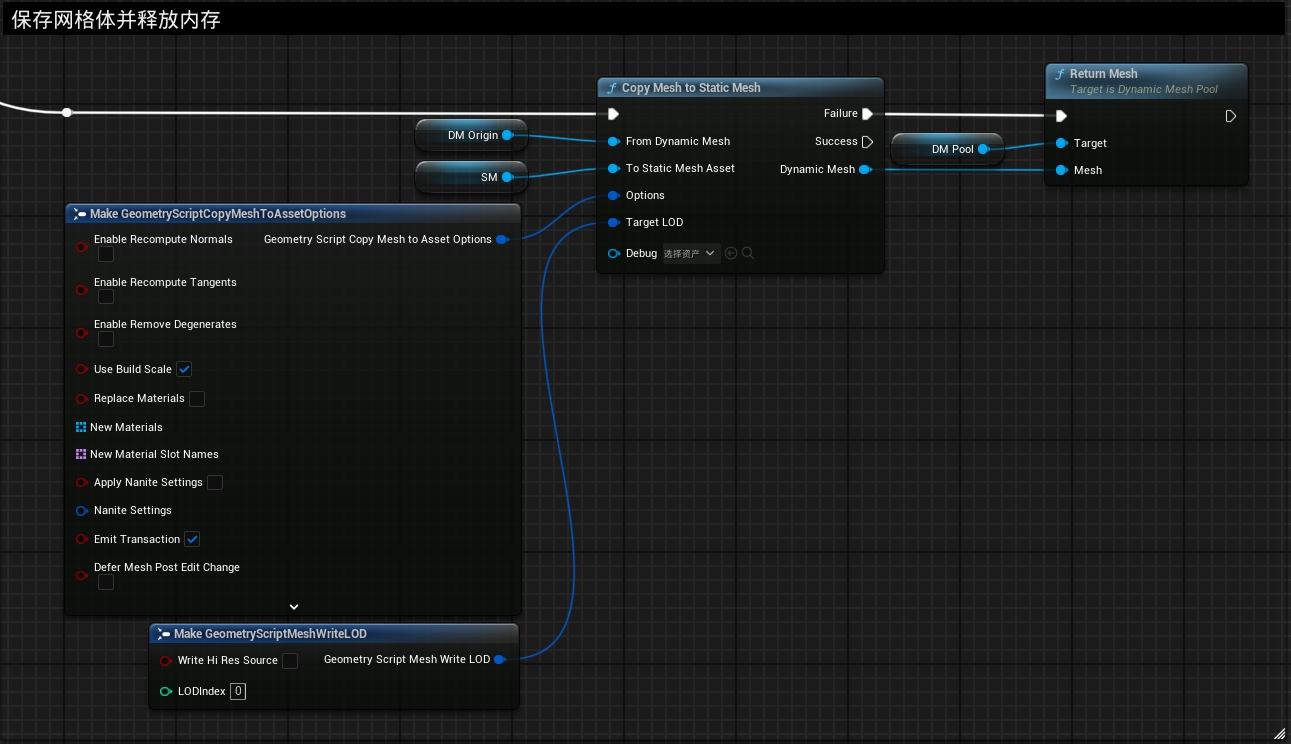
Task: Open the Debug asset selection dropdown
Action: click(x=691, y=254)
